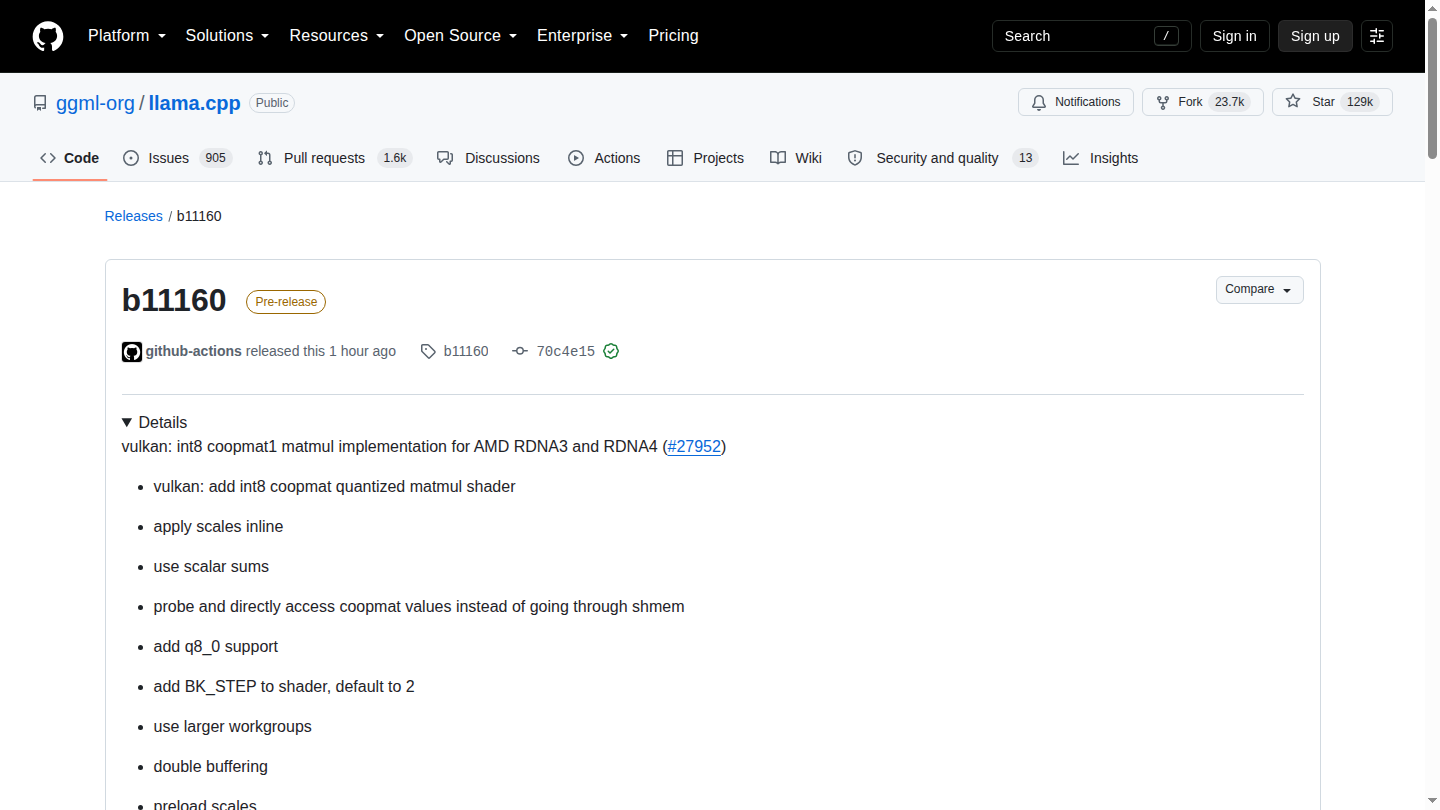This screenshot has width=1440, height=810.
Task: Click the b11160 release title heading
Action: pyautogui.click(x=174, y=300)
